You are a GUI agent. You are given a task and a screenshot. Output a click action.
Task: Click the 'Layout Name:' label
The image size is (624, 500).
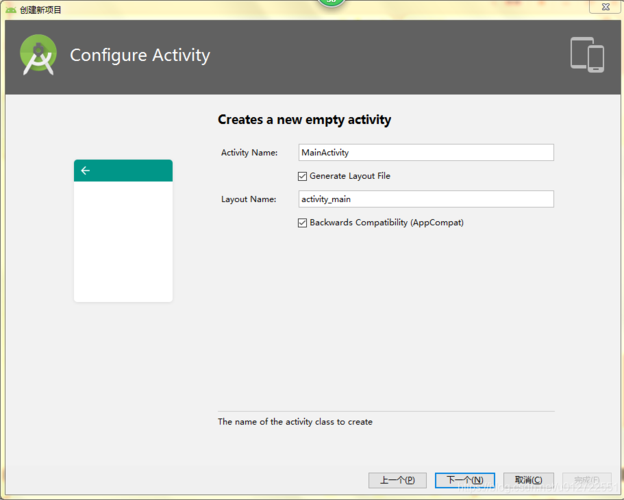point(249,199)
